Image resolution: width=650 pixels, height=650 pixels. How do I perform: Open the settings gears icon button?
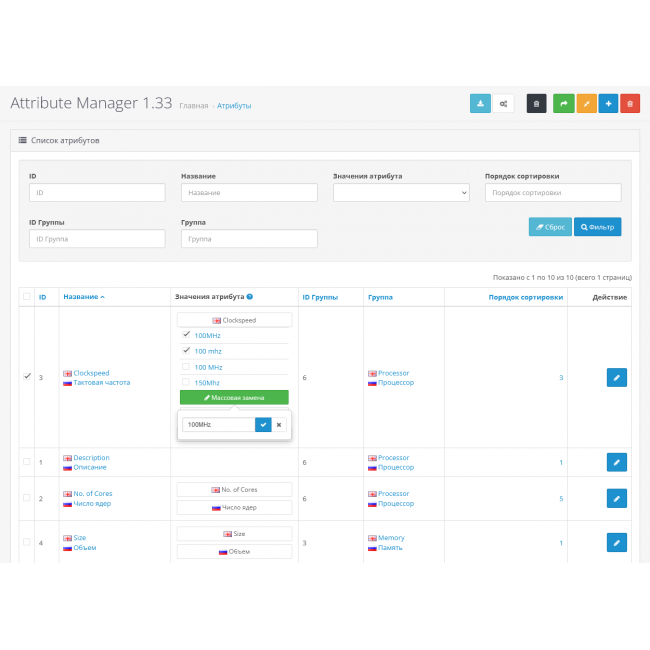505,103
